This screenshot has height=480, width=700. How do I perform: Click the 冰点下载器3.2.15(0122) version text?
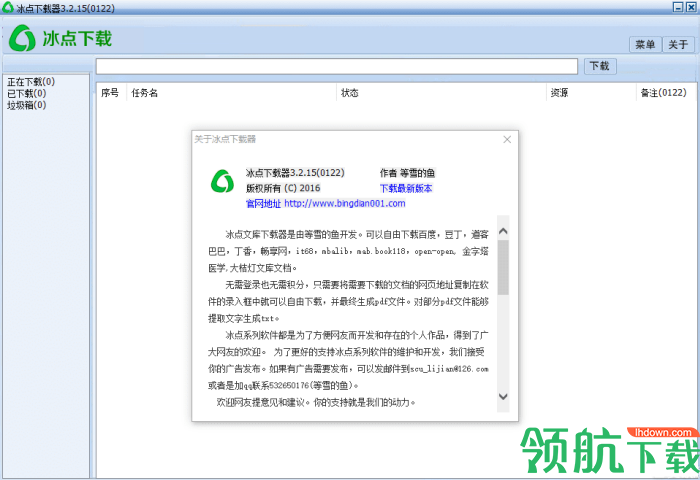[x=295, y=173]
